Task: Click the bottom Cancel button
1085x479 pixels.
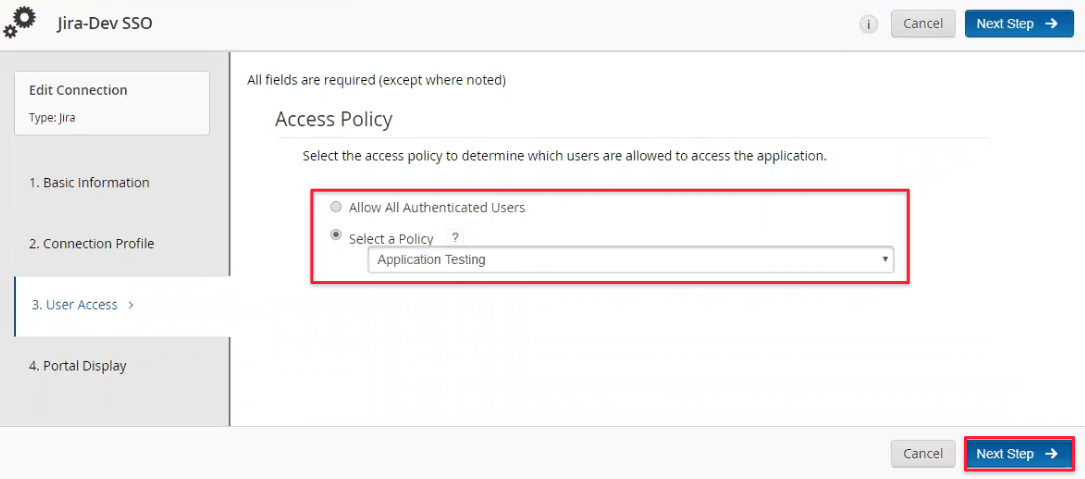Action: click(x=923, y=454)
